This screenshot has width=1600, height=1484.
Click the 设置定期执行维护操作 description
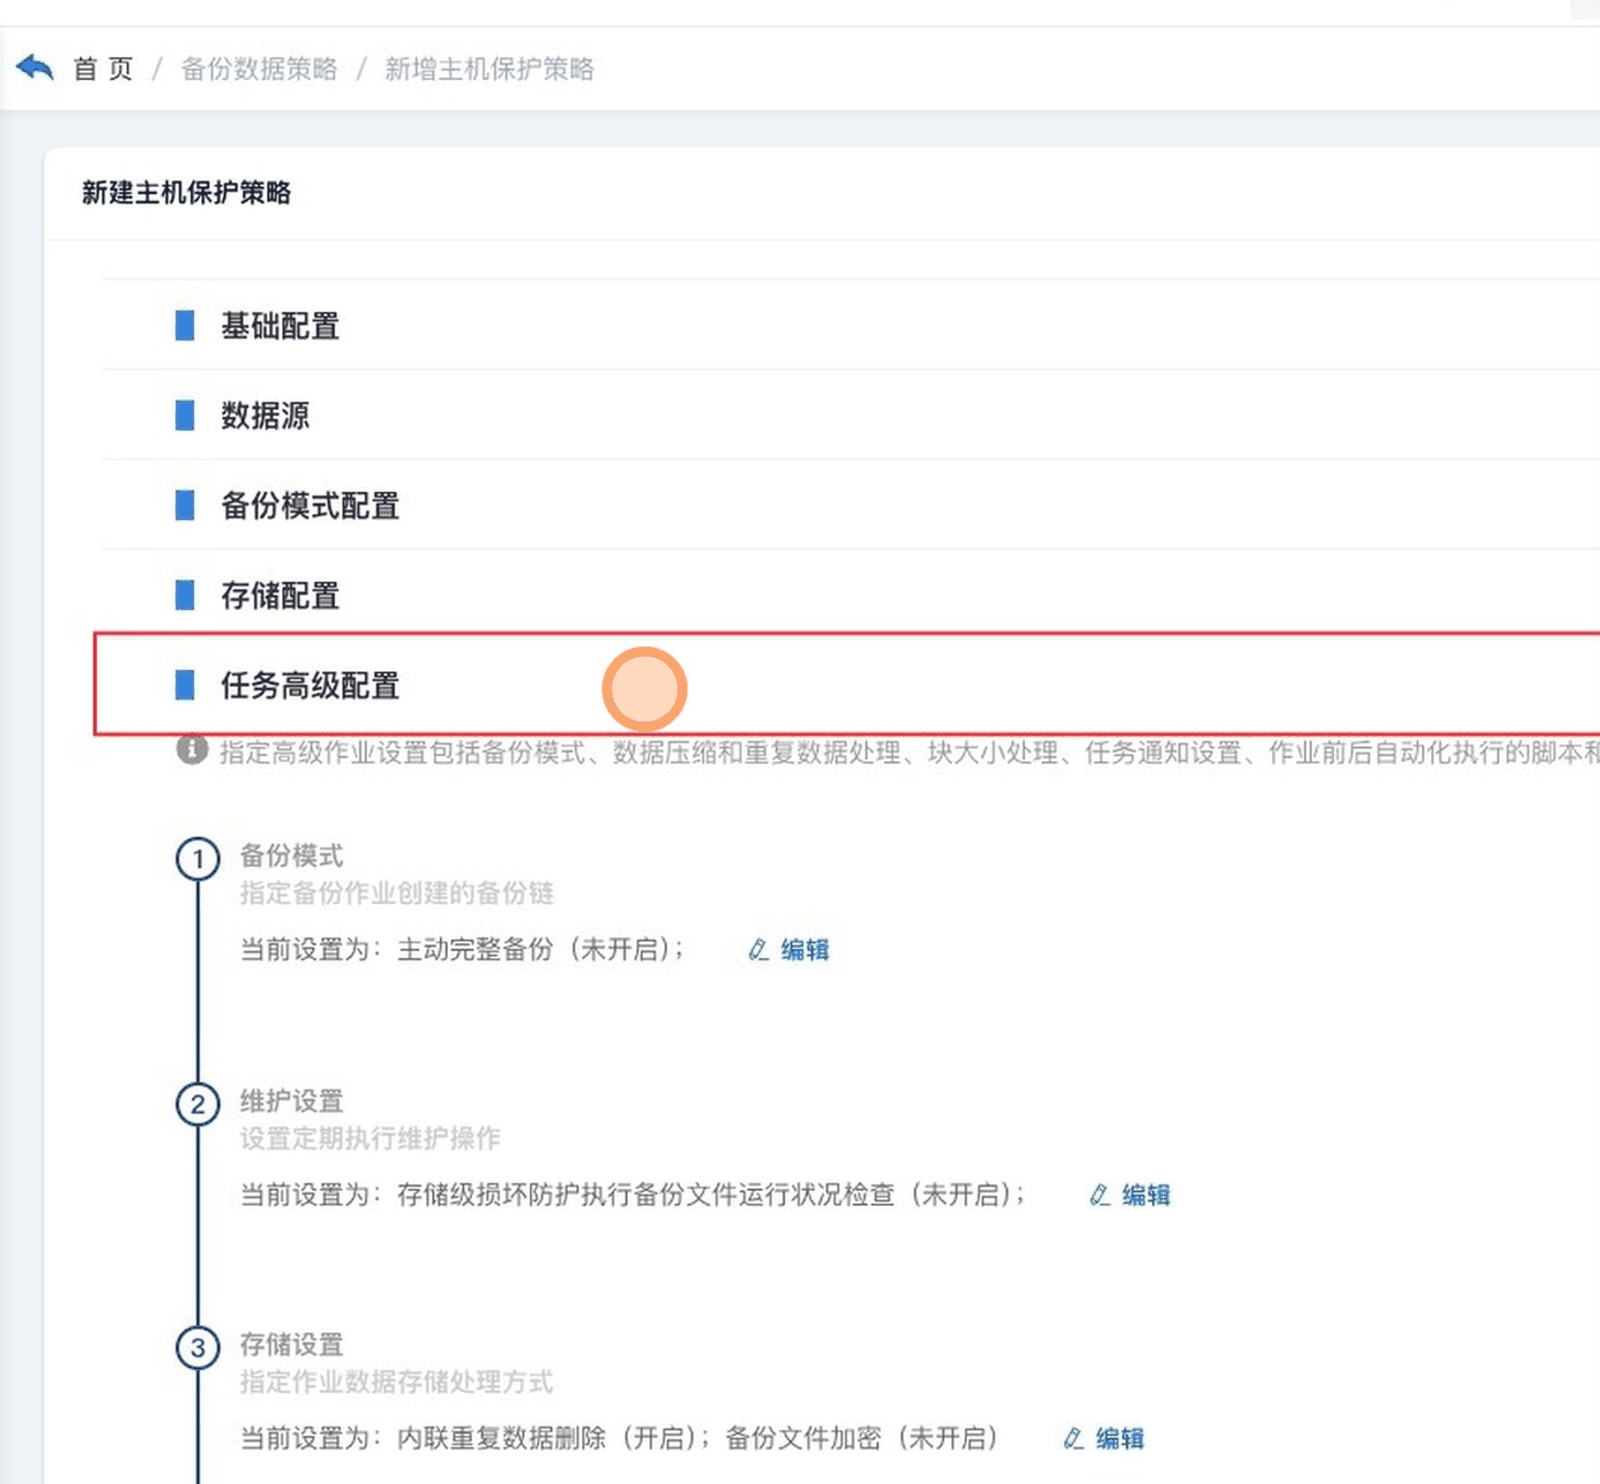[x=371, y=1138]
